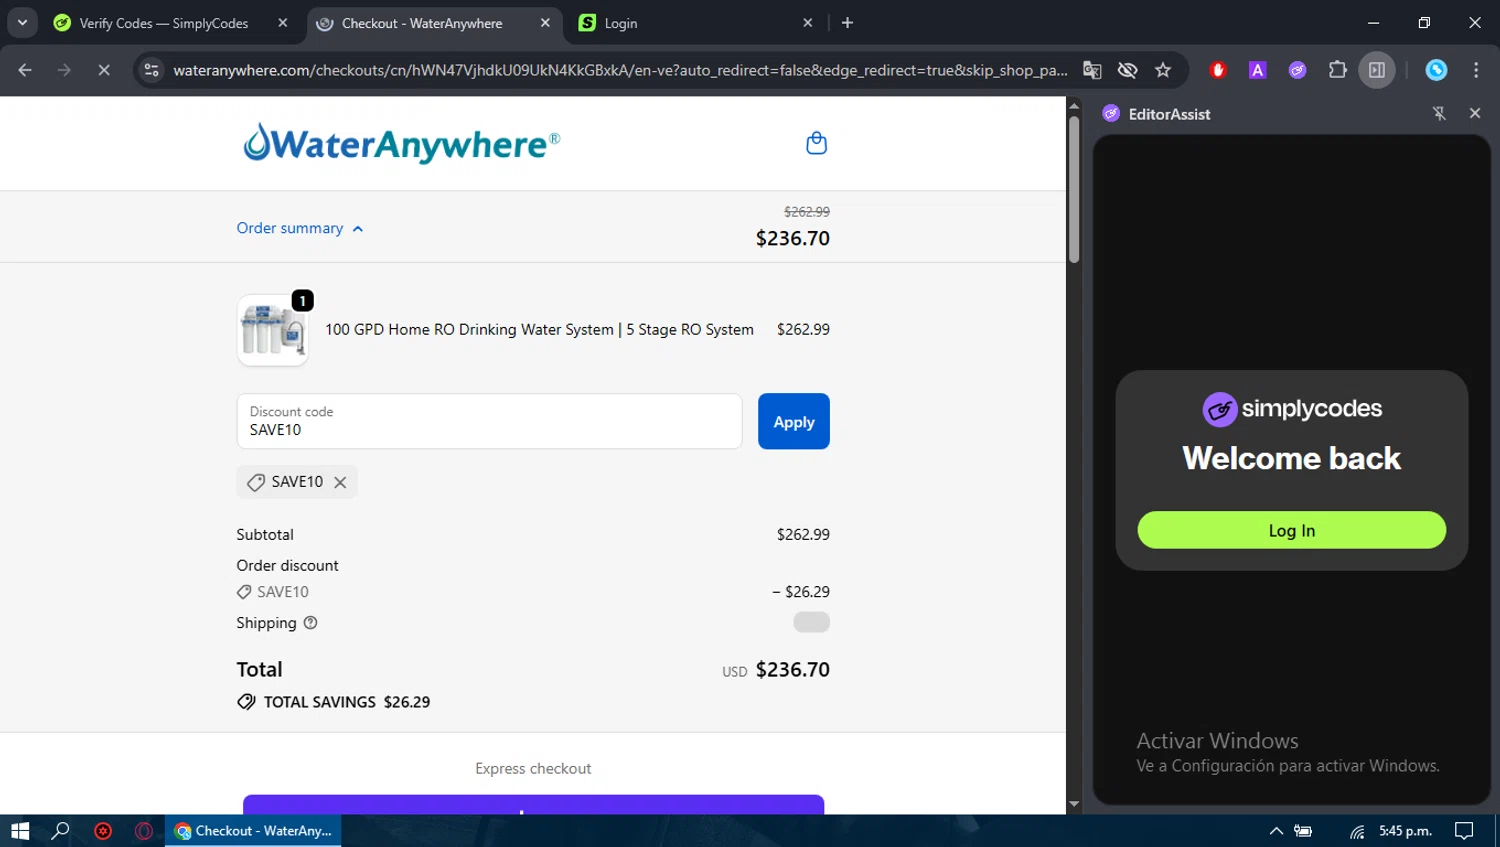Viewport: 1500px width, 847px height.
Task: Click the simplycodes logo in panel
Action: [x=1291, y=409]
